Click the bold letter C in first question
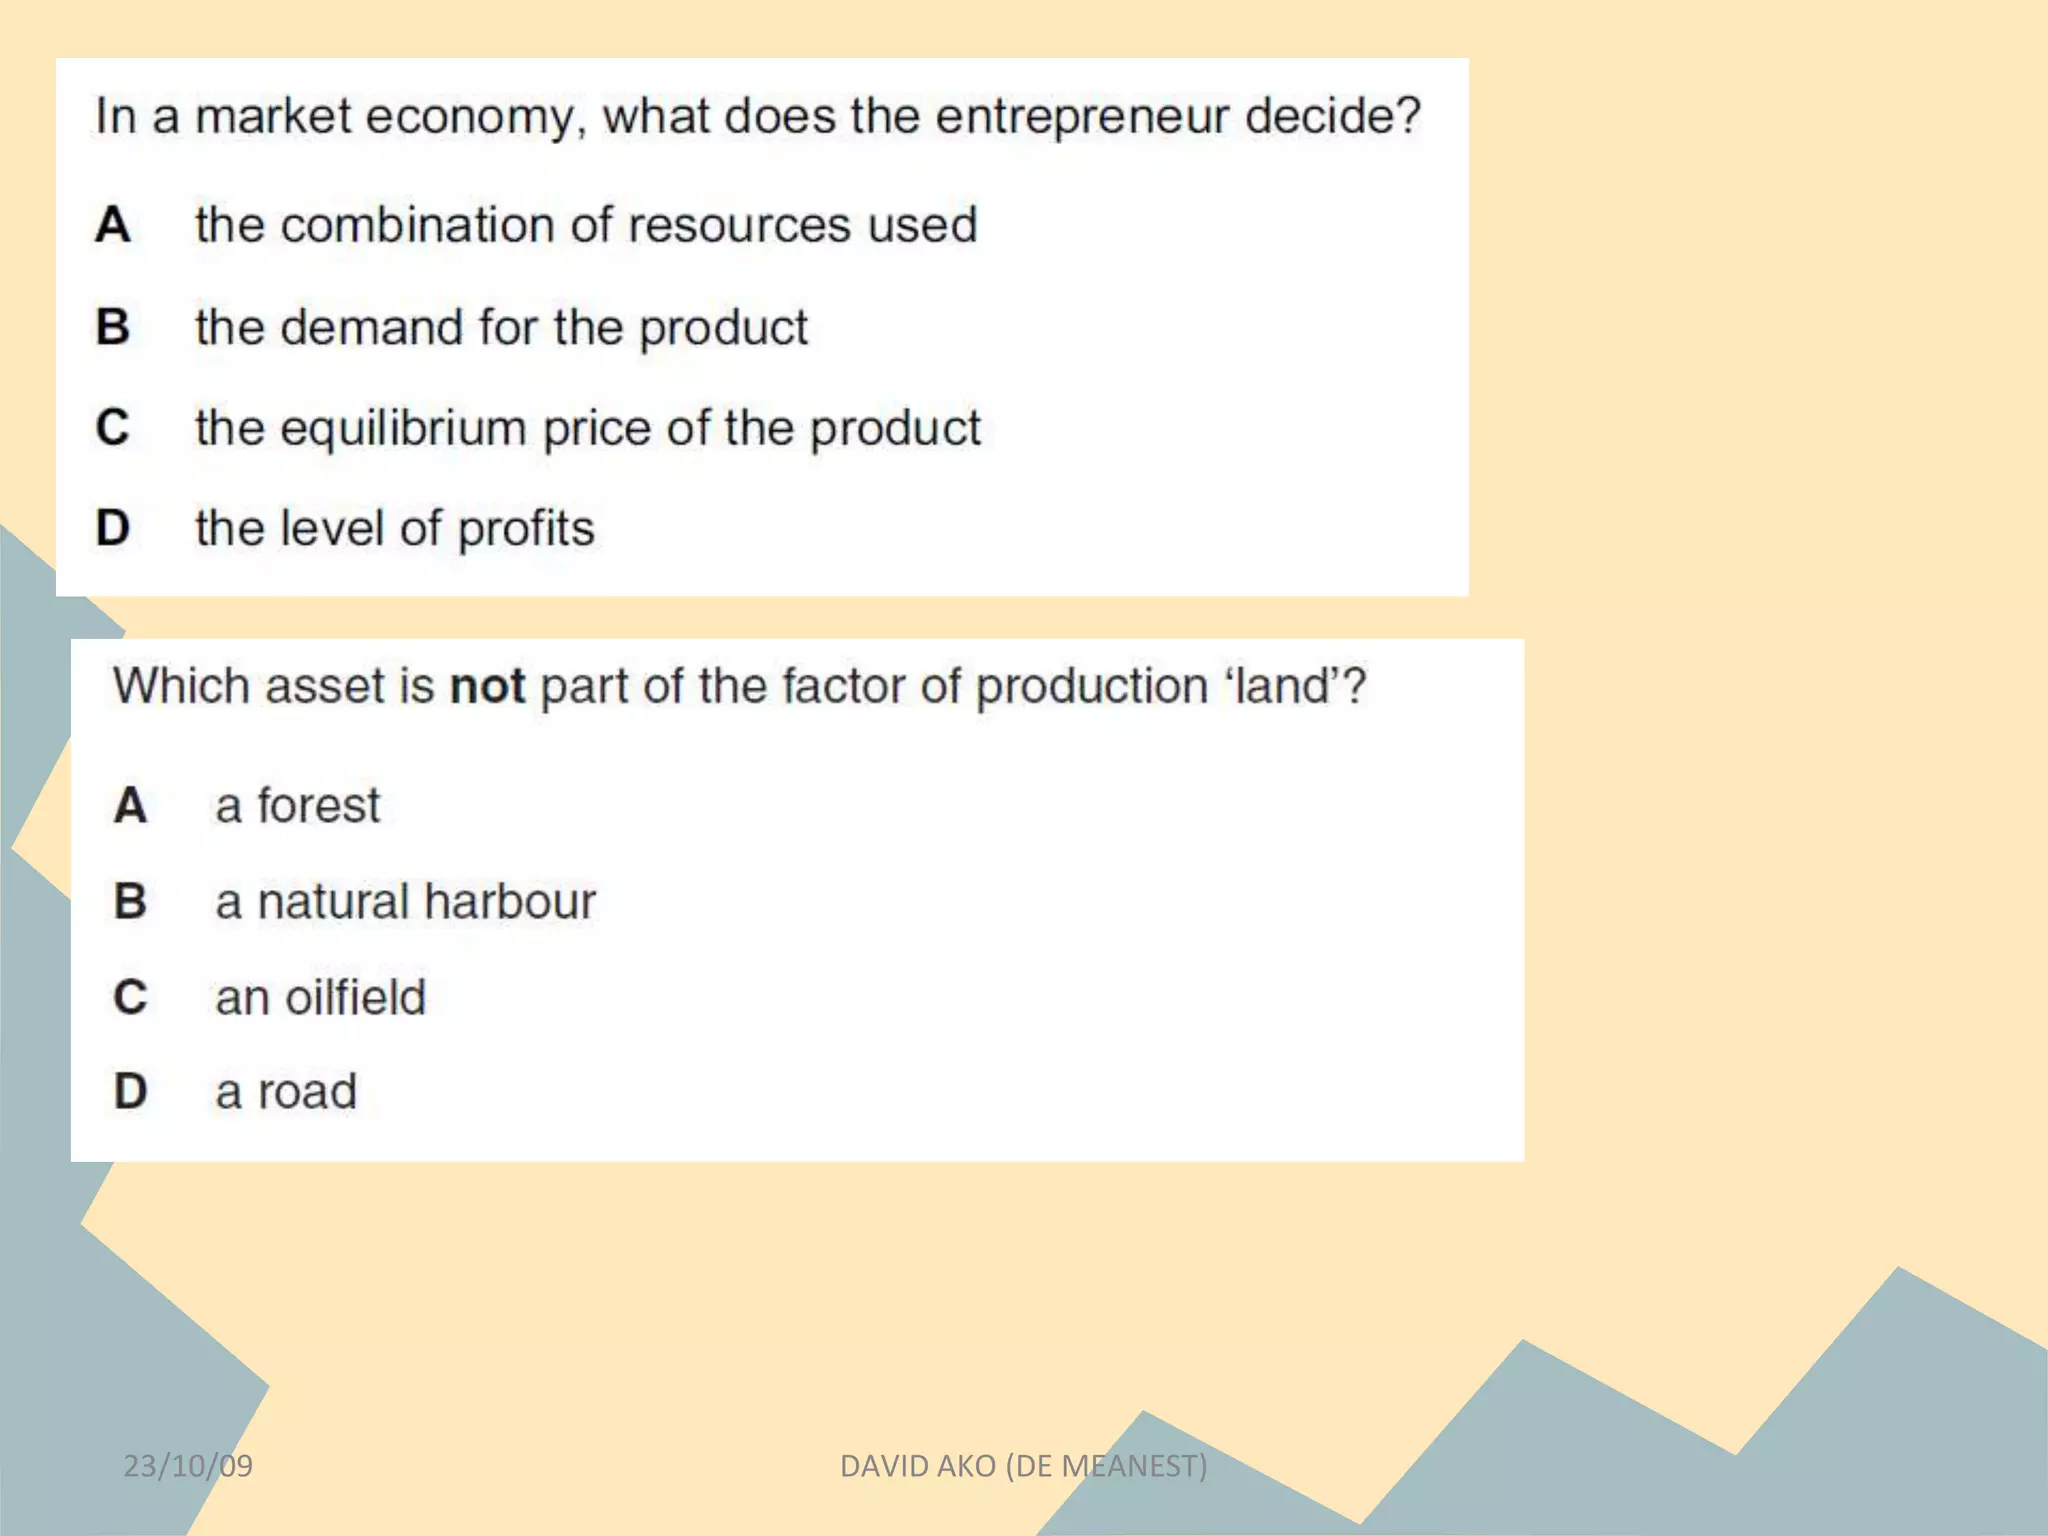Screen dimensions: 2048x1536 point(113,428)
